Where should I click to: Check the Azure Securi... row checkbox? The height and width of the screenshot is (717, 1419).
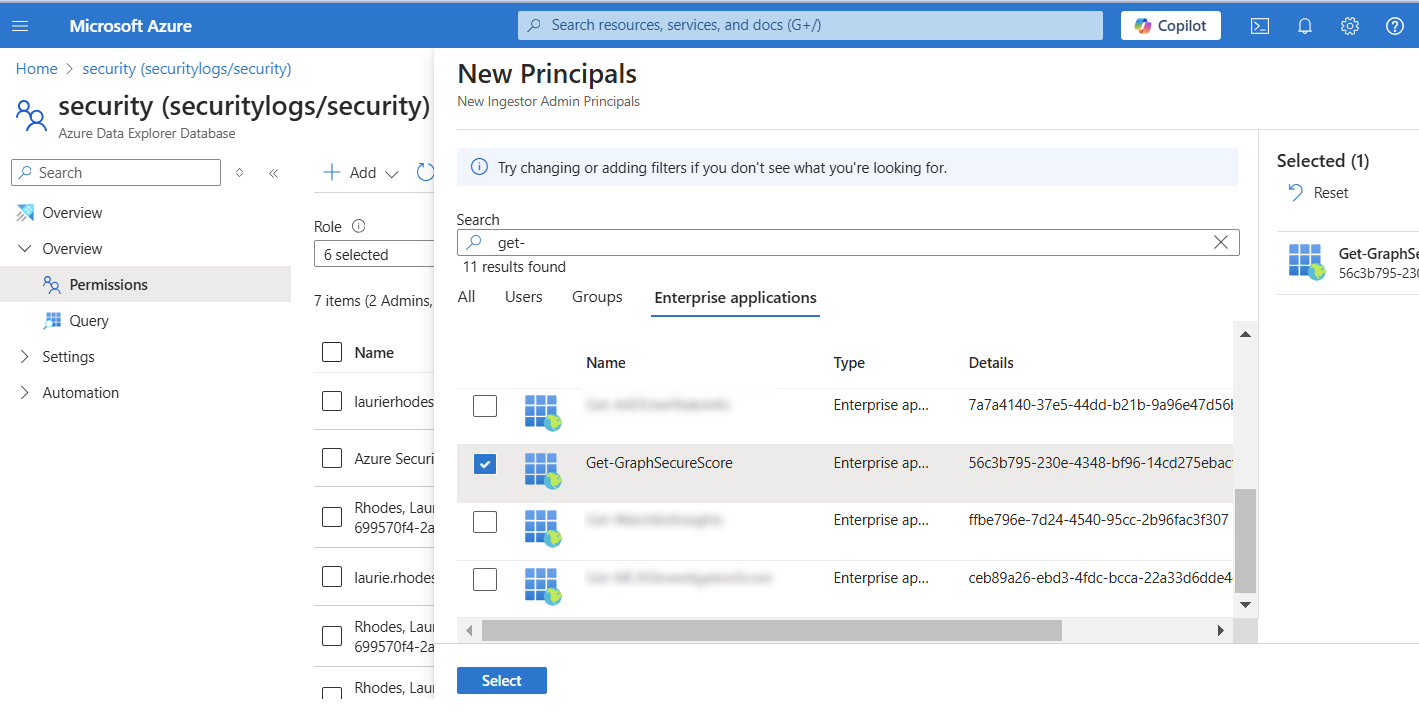pyautogui.click(x=332, y=458)
